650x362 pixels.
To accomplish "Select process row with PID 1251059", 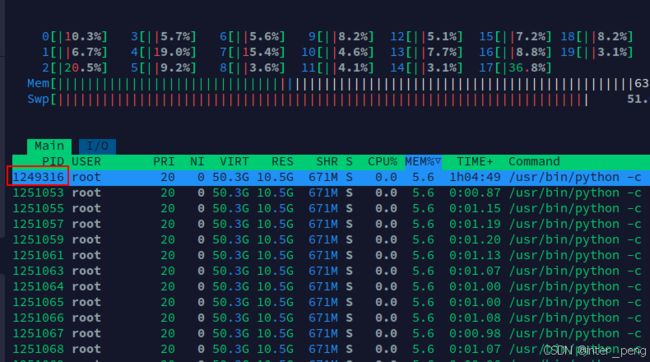I will point(331,240).
